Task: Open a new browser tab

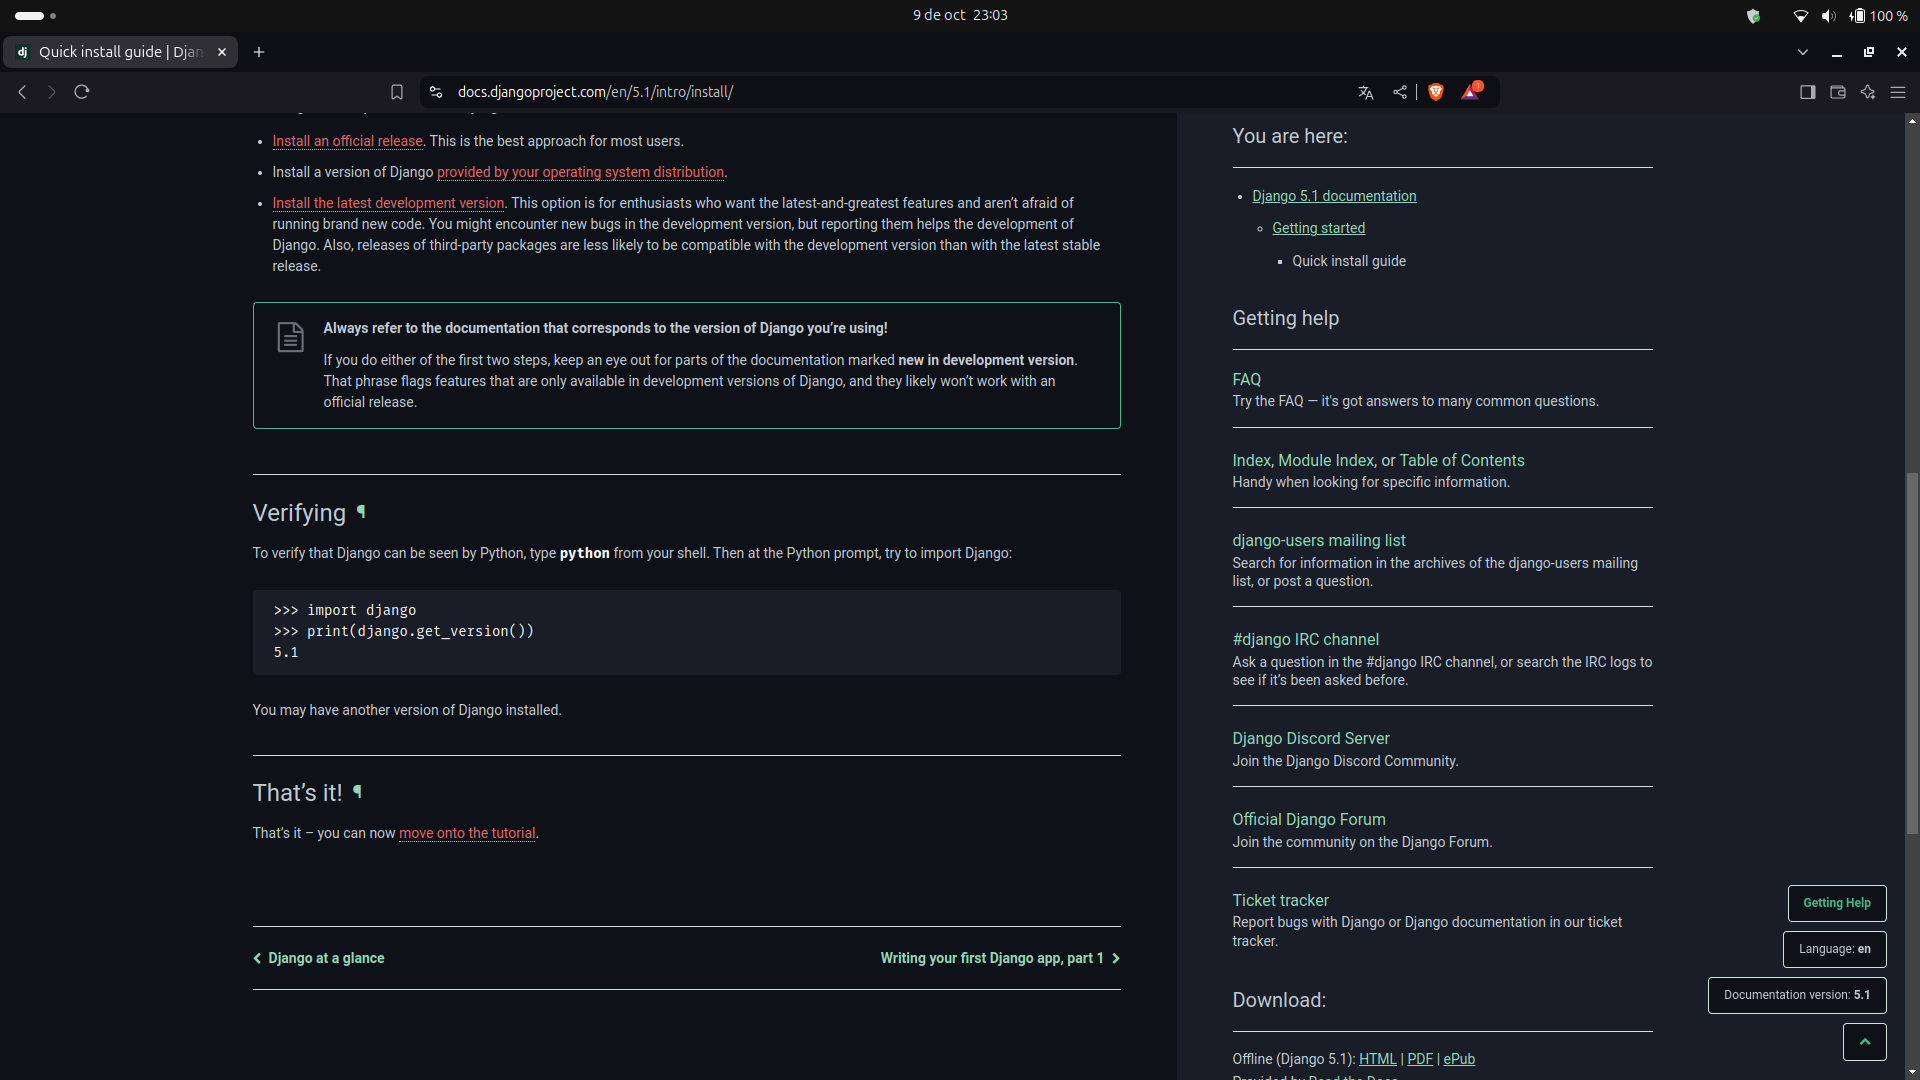Action: coord(259,52)
